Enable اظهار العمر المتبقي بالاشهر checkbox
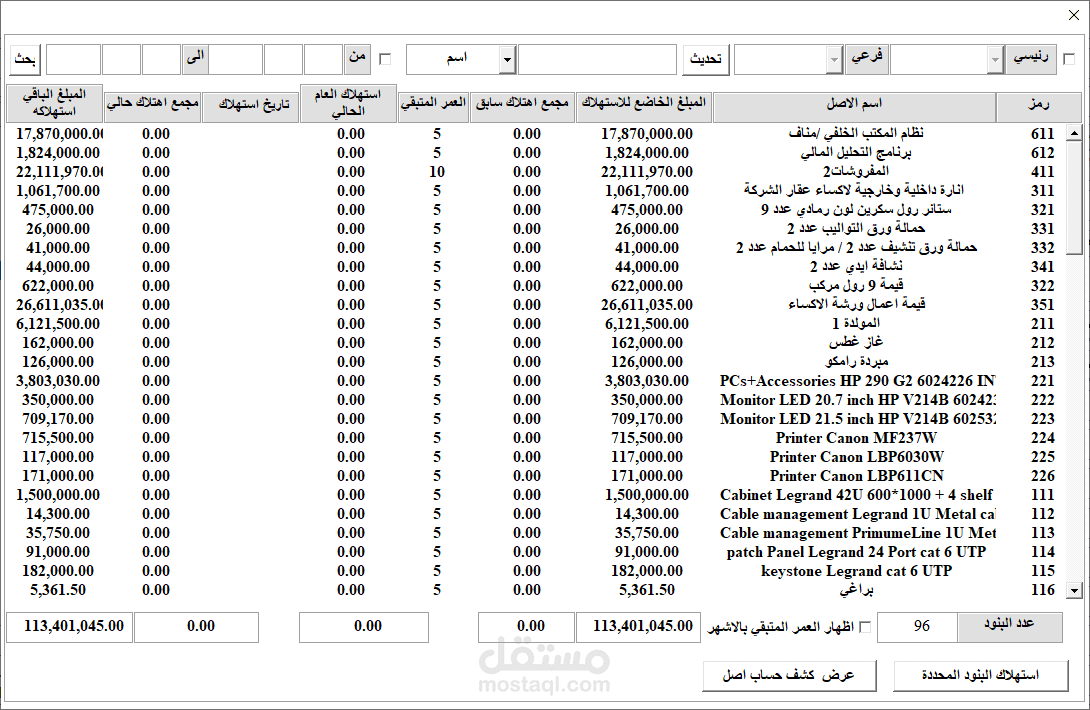 point(865,627)
